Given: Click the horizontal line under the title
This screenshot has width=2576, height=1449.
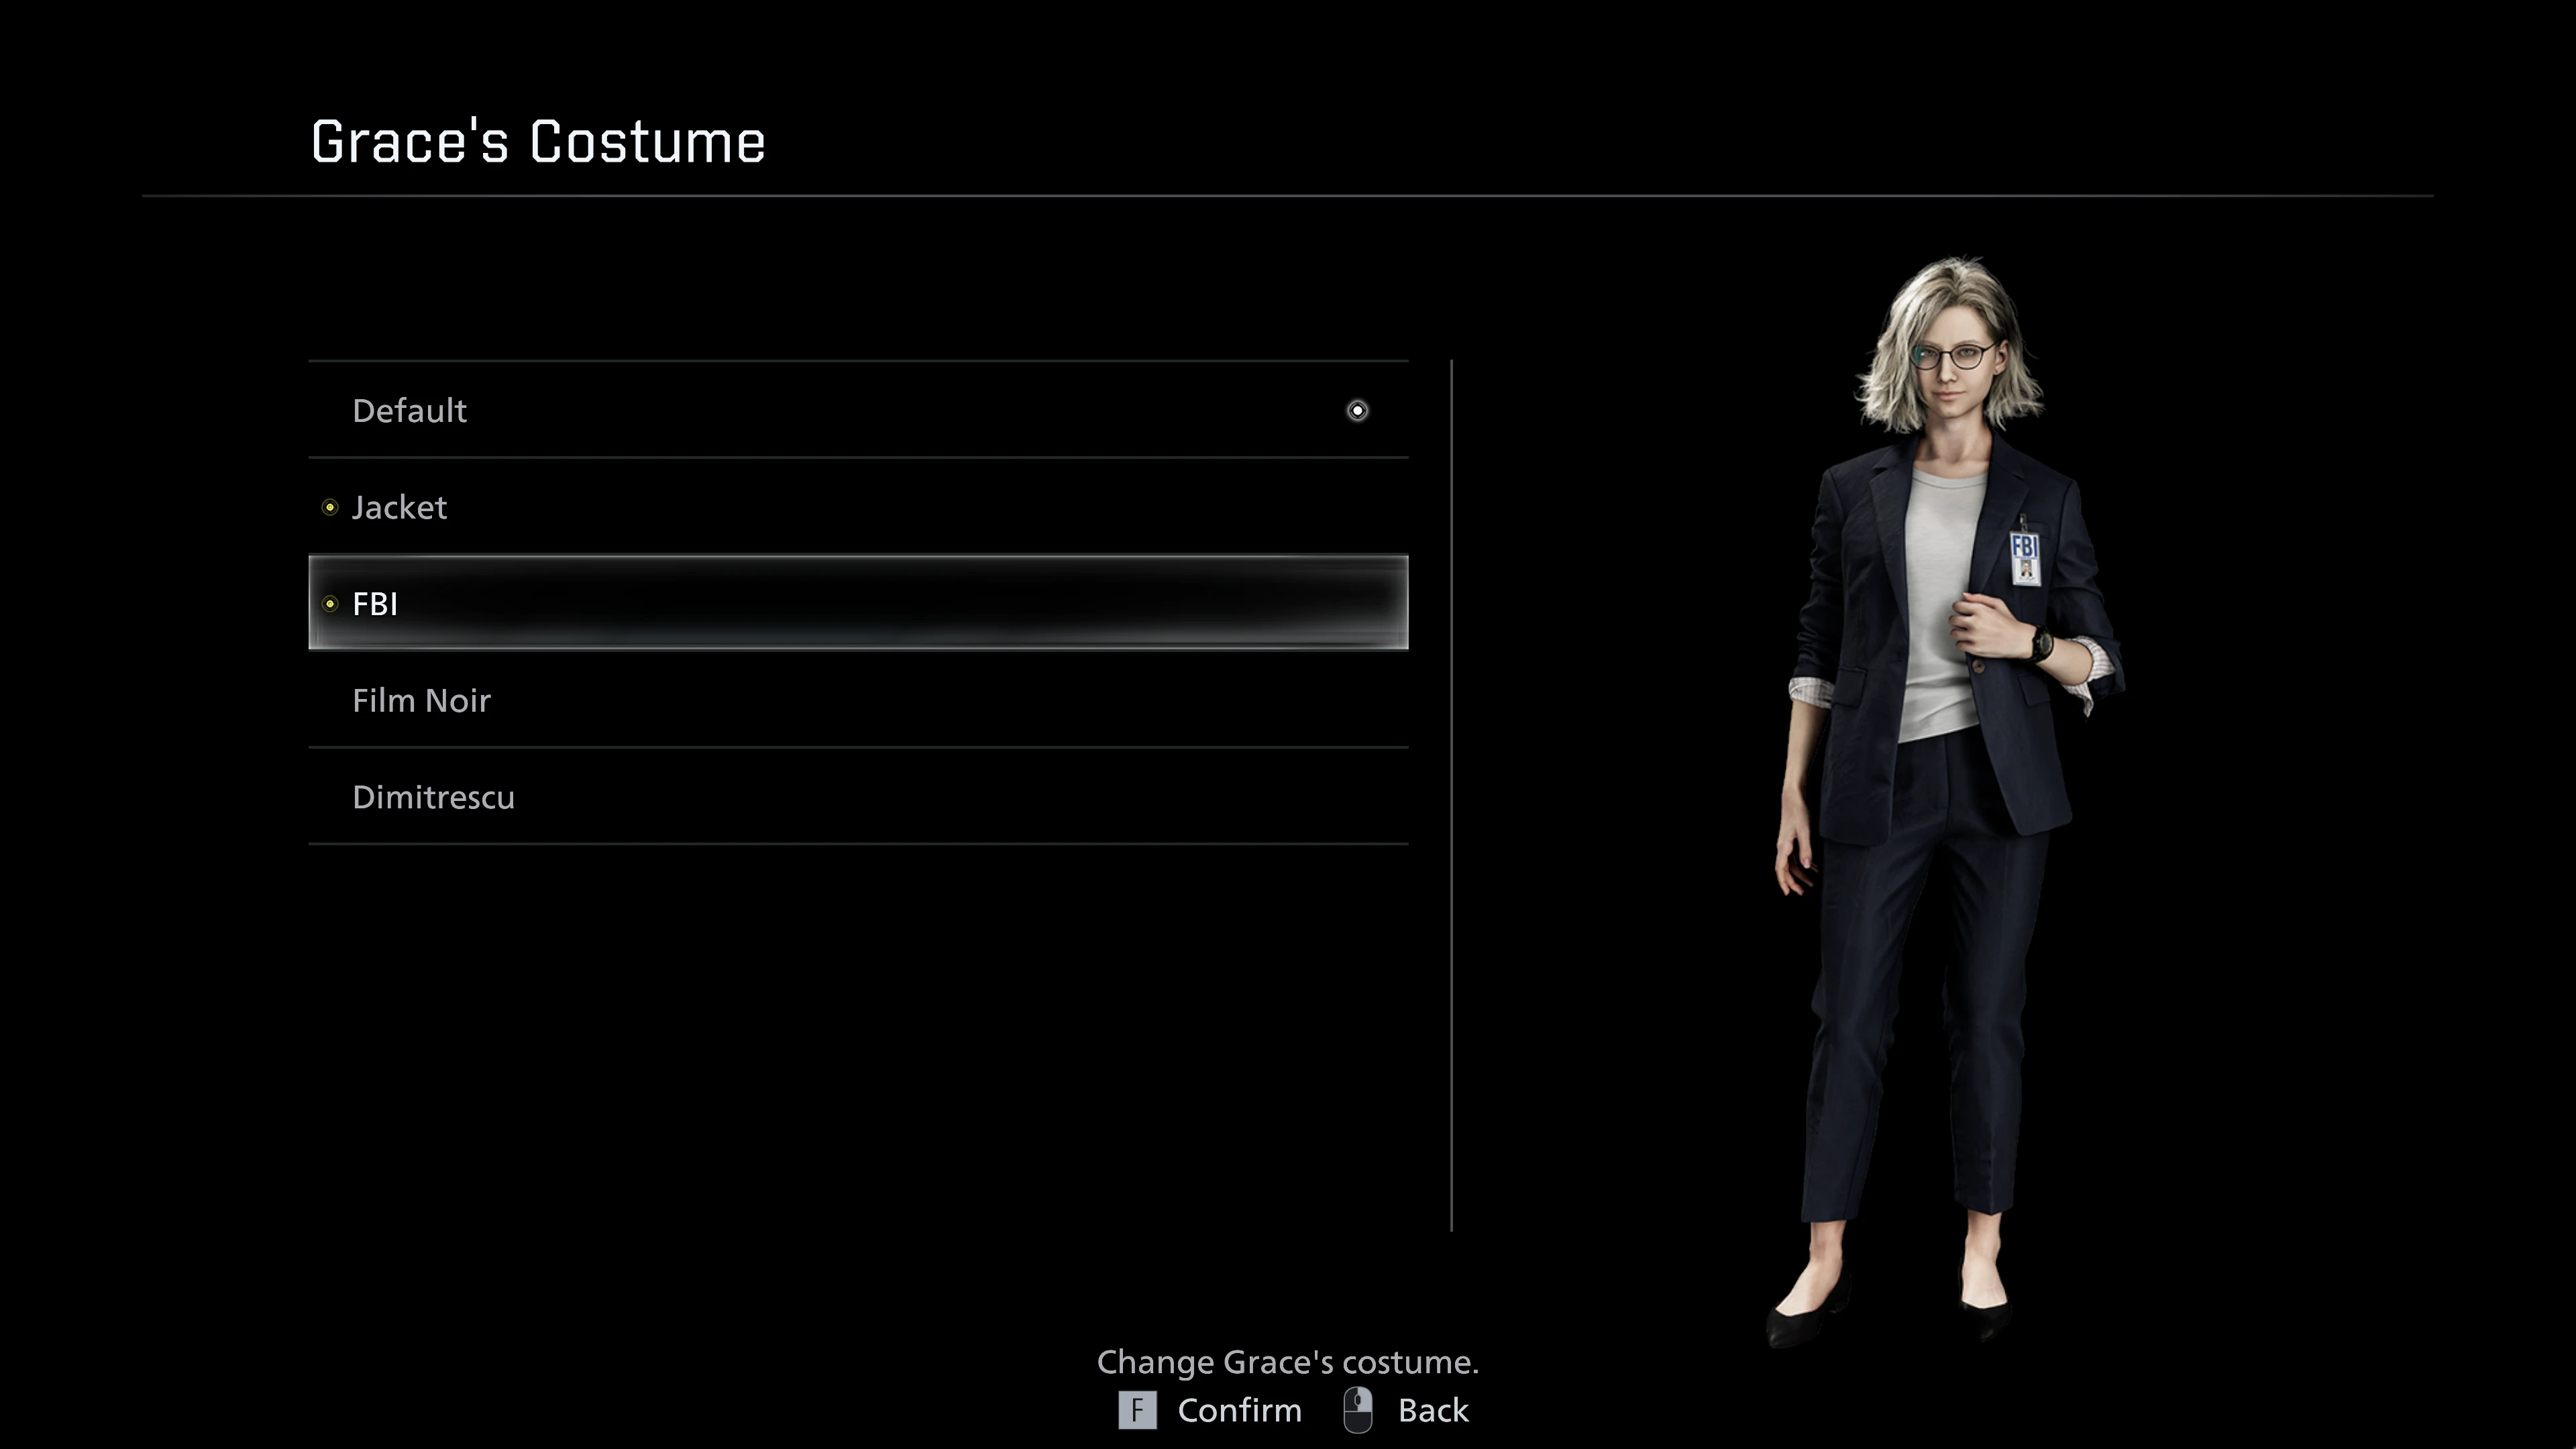Looking at the screenshot, I should (1287, 196).
